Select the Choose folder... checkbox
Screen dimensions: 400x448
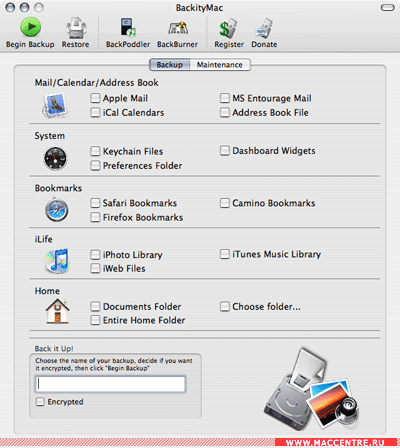click(x=225, y=306)
